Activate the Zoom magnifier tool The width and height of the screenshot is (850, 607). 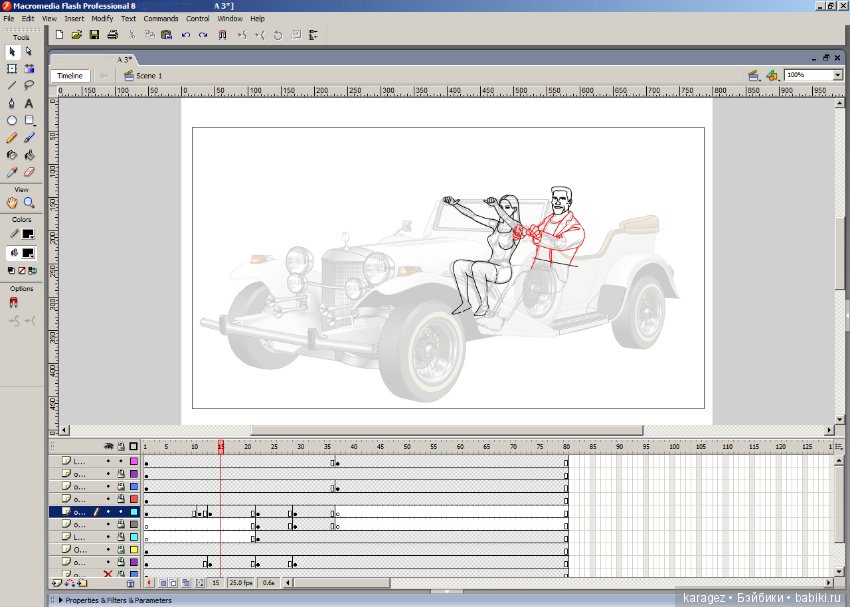click(x=29, y=202)
